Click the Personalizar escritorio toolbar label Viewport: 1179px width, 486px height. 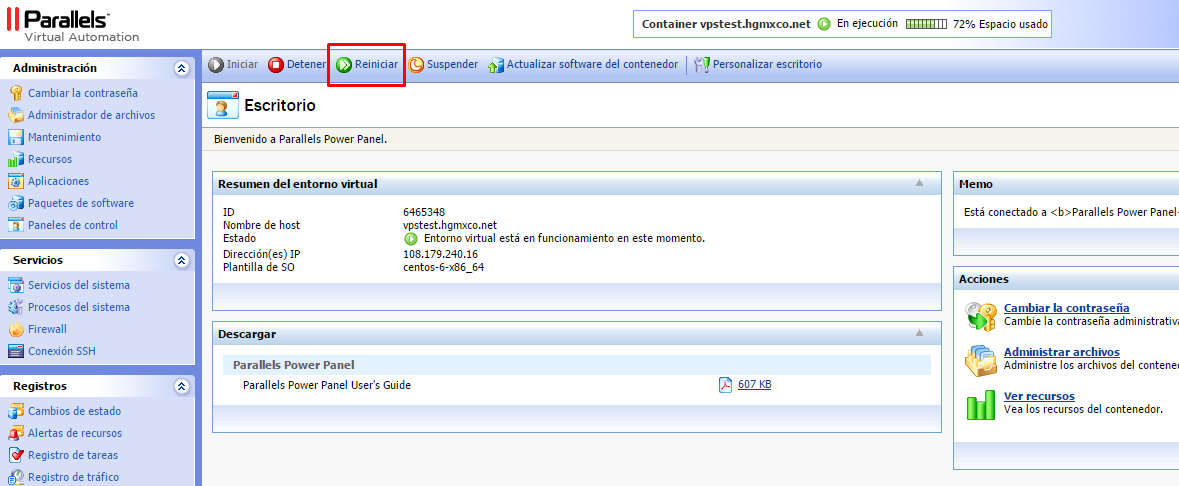(768, 65)
